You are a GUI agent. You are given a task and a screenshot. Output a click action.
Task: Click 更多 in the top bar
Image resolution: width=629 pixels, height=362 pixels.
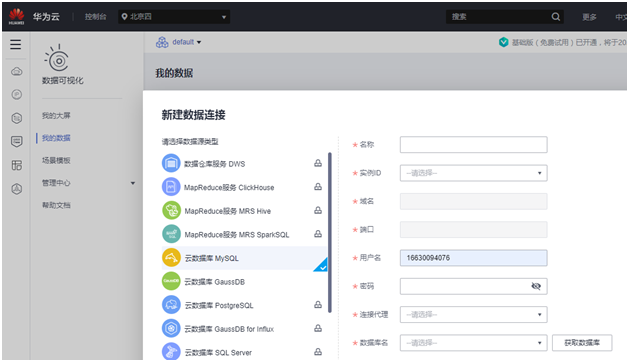[x=589, y=17]
